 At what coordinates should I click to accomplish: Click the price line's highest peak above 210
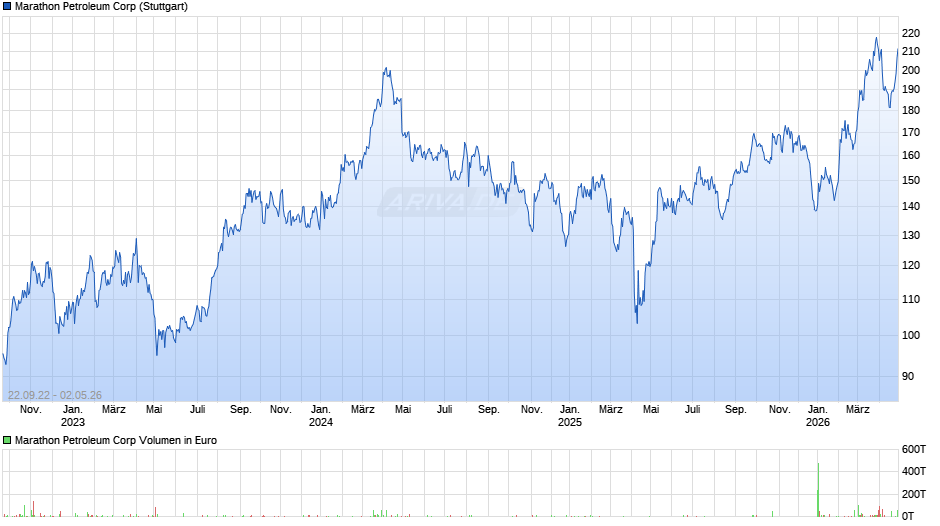pyautogui.click(x=876, y=38)
